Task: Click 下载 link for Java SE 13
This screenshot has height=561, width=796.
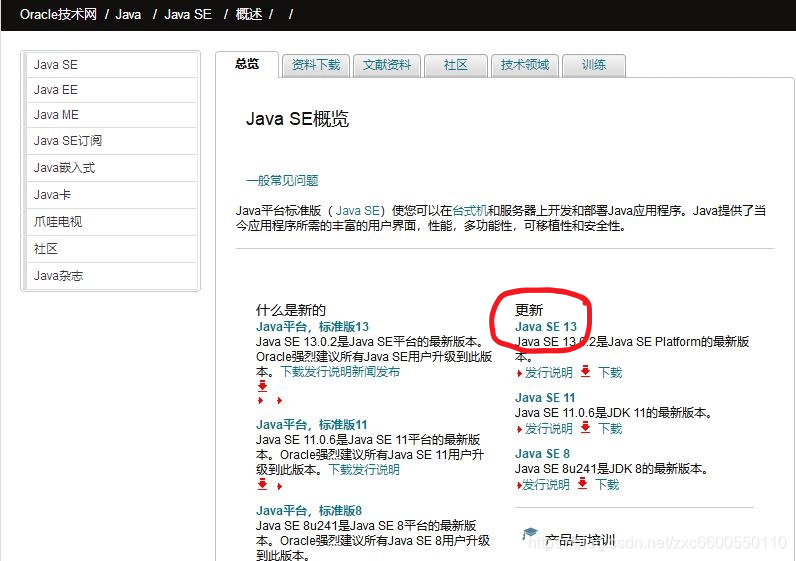Action: click(x=610, y=373)
